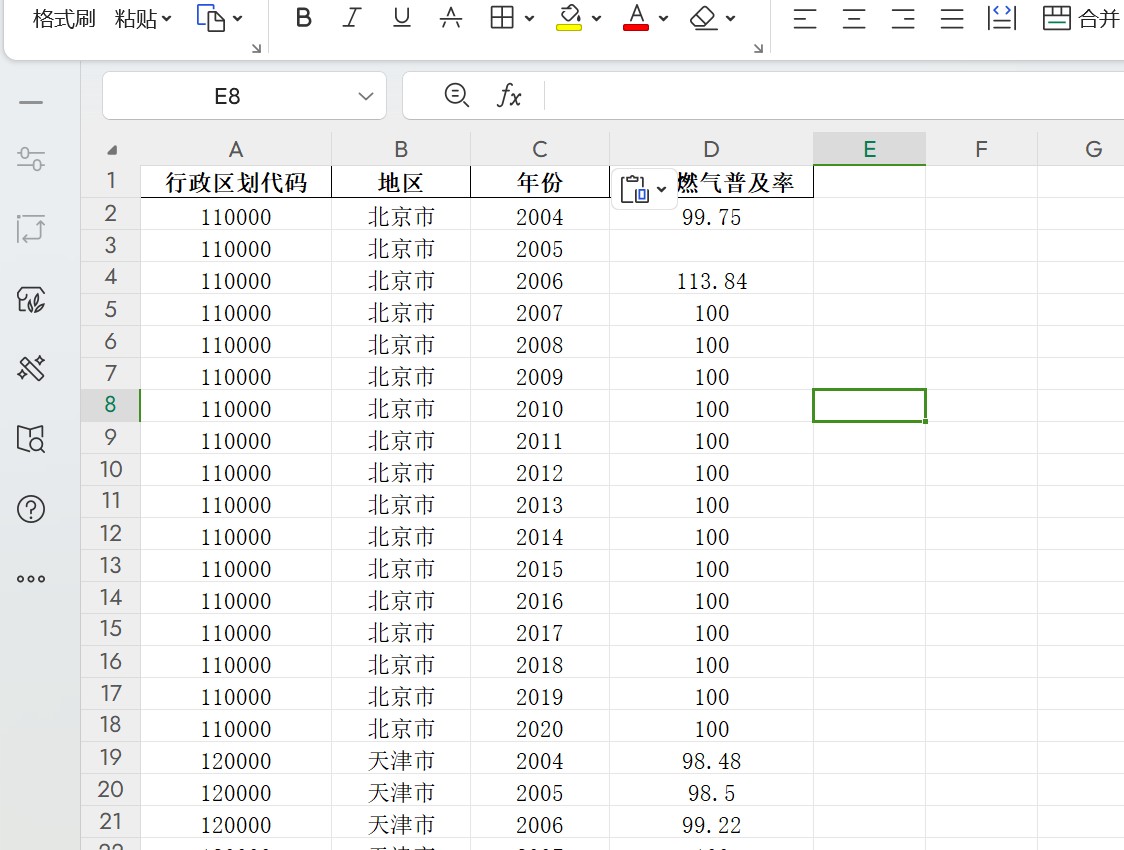This screenshot has height=850, width=1124.
Task: Click the merge cells 合并 button
Action: pos(1081,18)
